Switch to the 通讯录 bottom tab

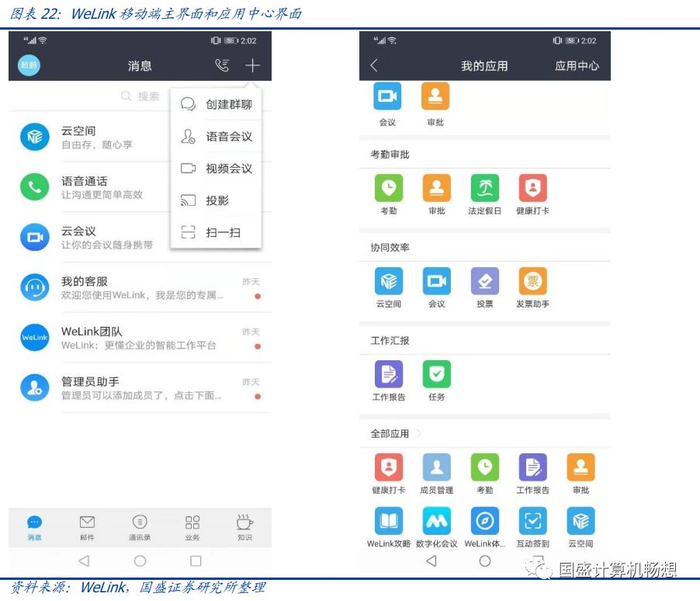(140, 527)
